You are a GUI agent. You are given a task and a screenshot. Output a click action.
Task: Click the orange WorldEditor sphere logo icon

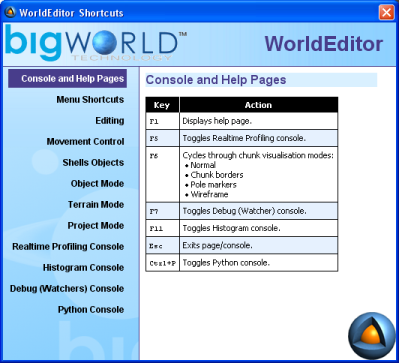coord(371,336)
